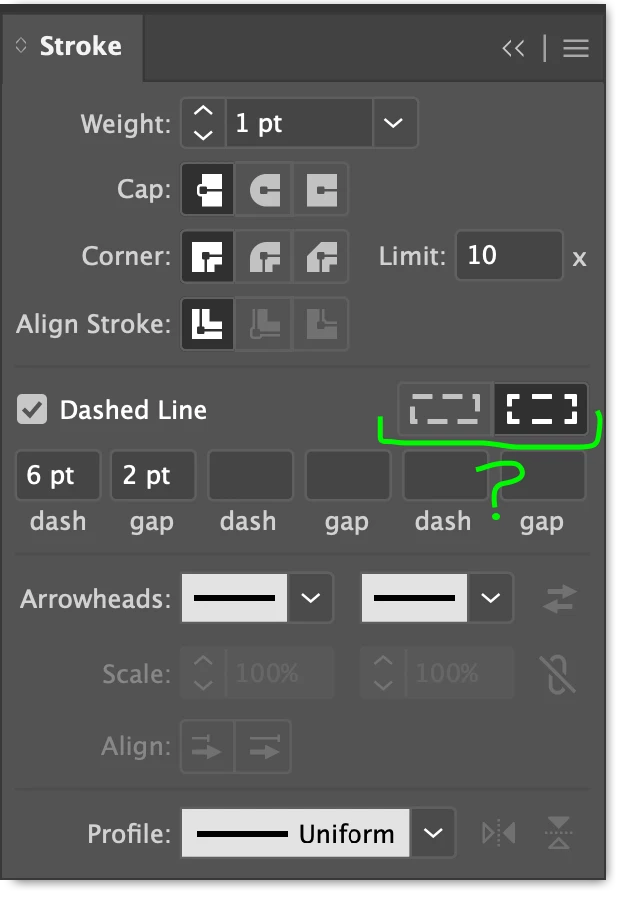Select the Miter Join corner icon
The width and height of the screenshot is (618, 900).
(208, 257)
